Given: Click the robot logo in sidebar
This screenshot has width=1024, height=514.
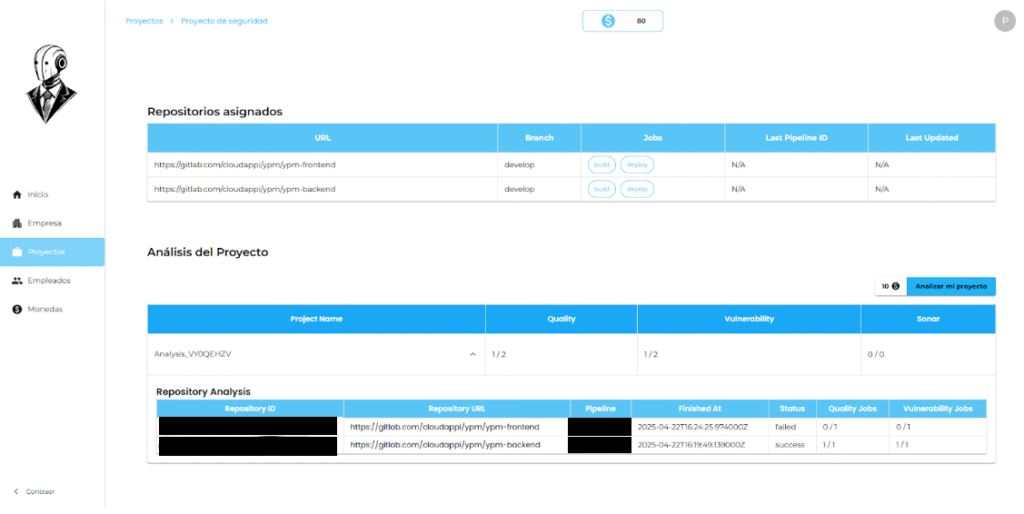Looking at the screenshot, I should coord(51,84).
